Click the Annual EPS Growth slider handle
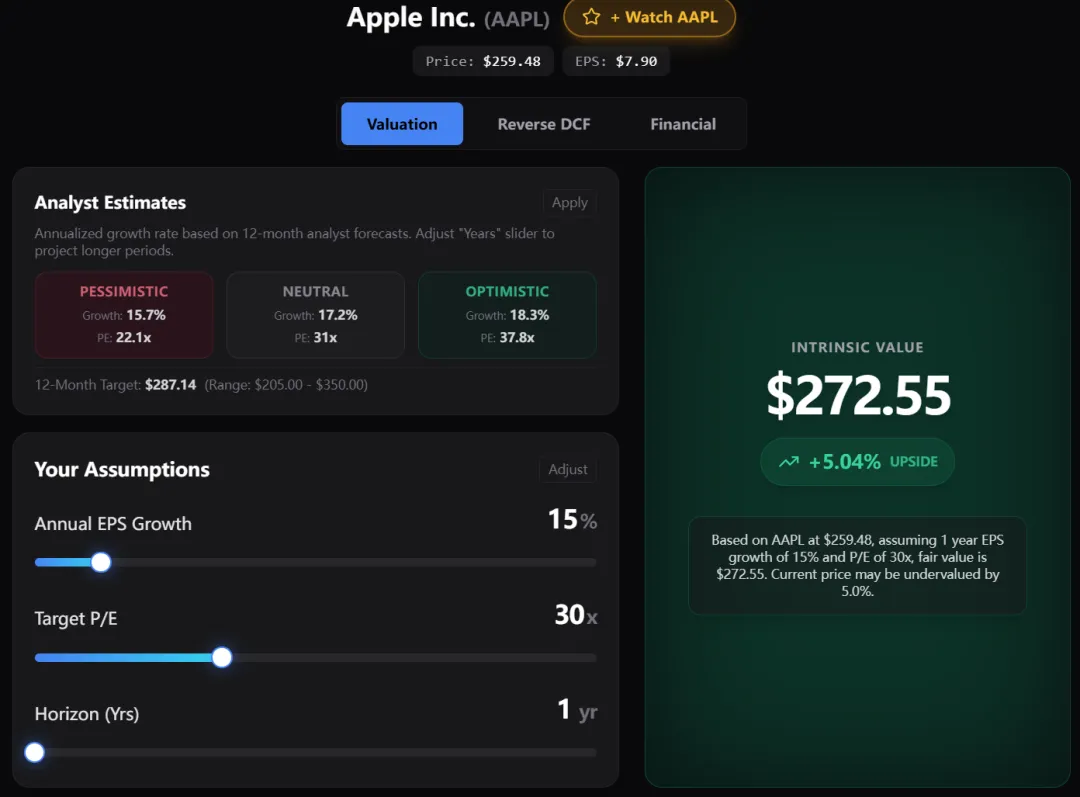The image size is (1080, 797). 101,562
